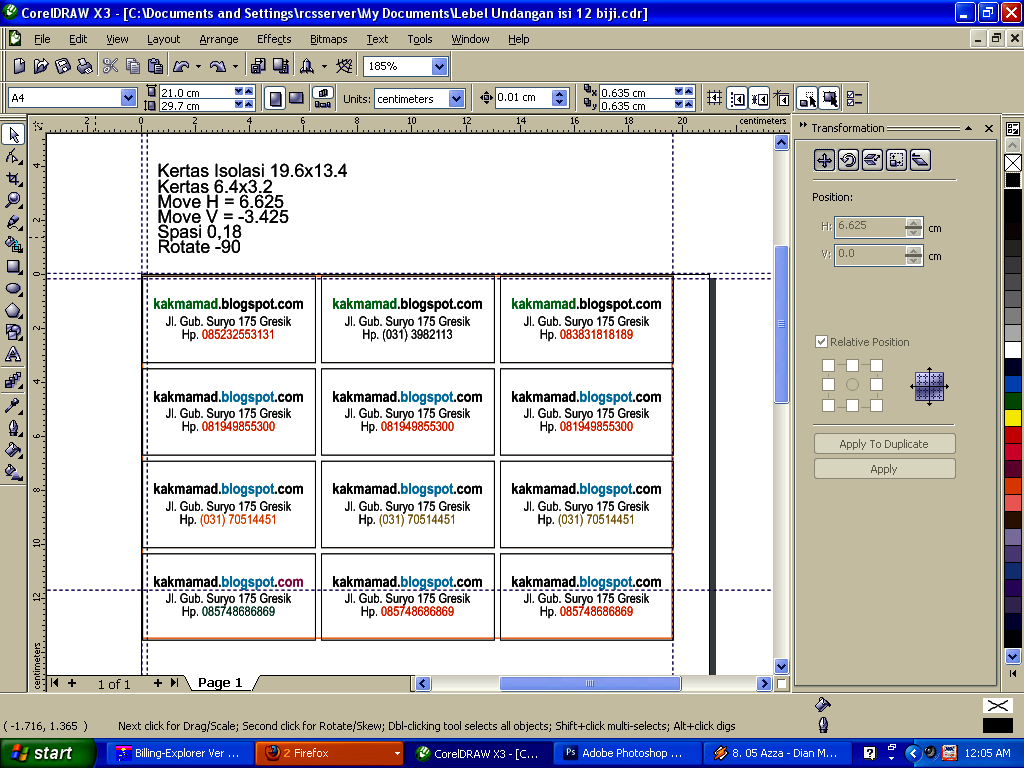Image resolution: width=1024 pixels, height=768 pixels.
Task: Click the Import icon in toolbar
Action: (259, 66)
